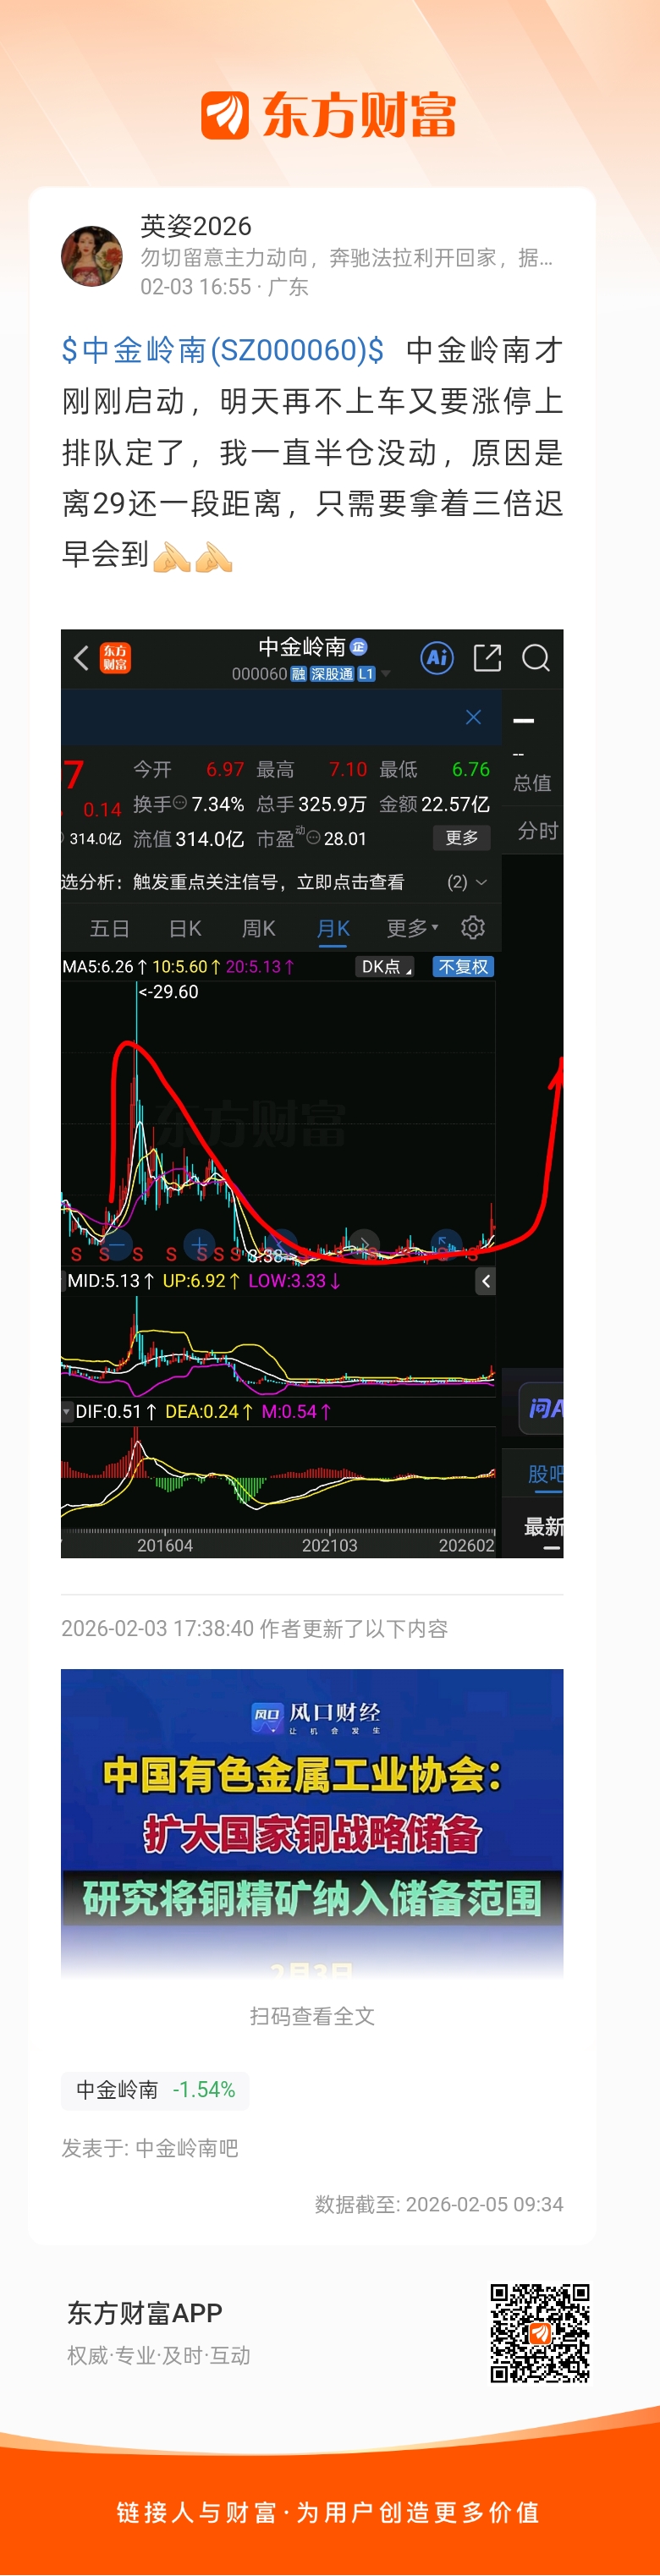Open the 股吧 side tab
Image resolution: width=660 pixels, height=2576 pixels.
pos(545,1474)
